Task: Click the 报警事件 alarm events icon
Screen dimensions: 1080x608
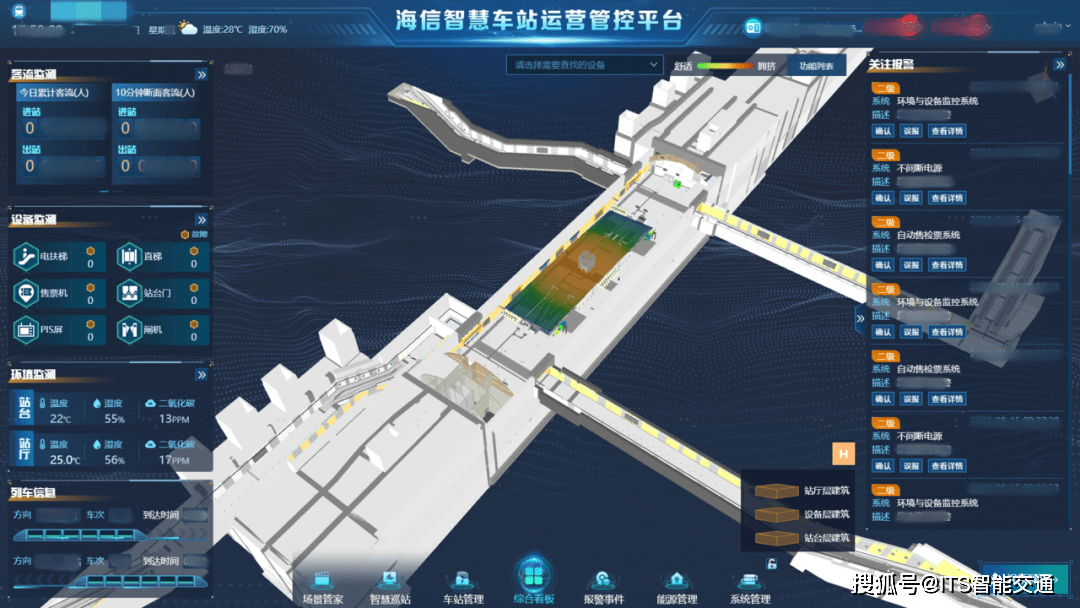Action: (603, 579)
